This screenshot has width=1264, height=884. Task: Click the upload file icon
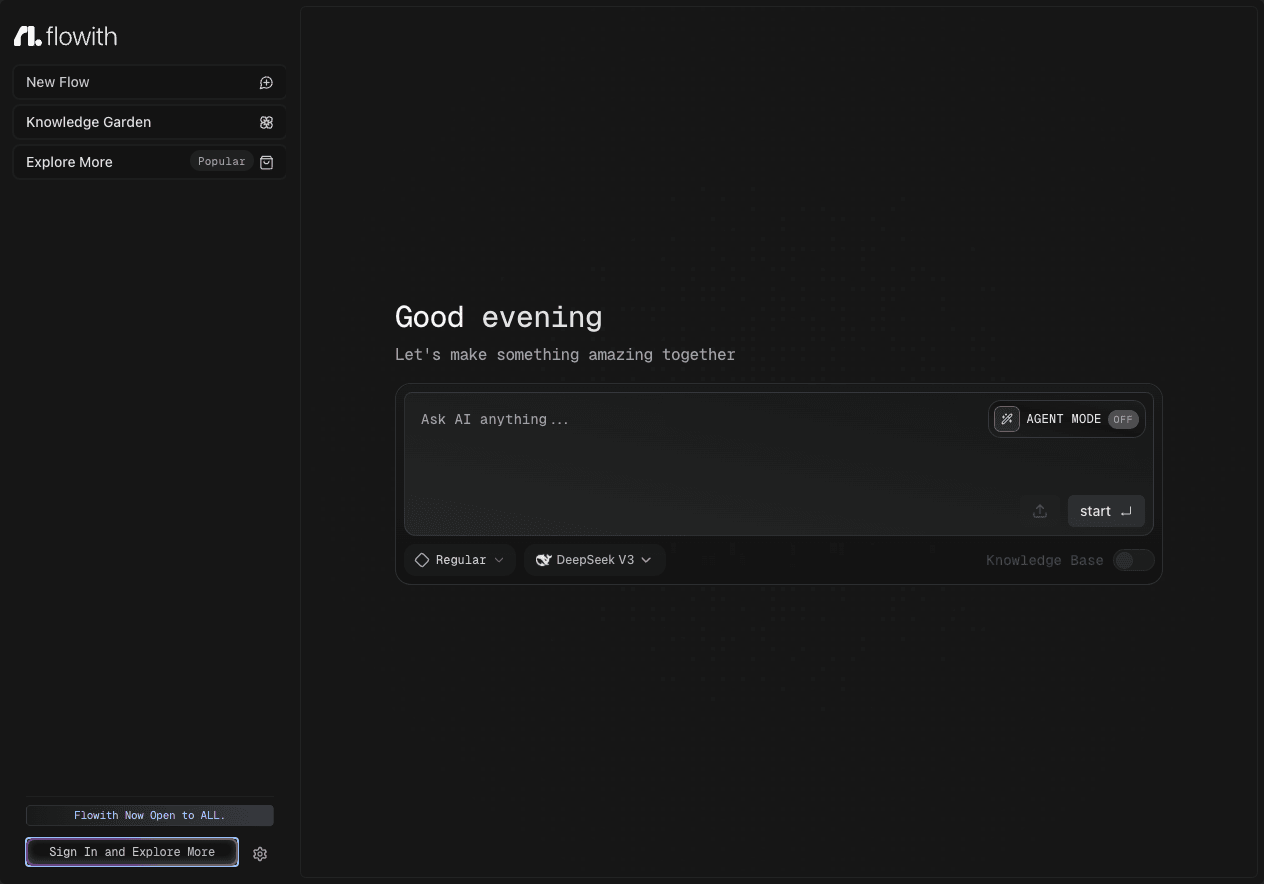point(1040,511)
